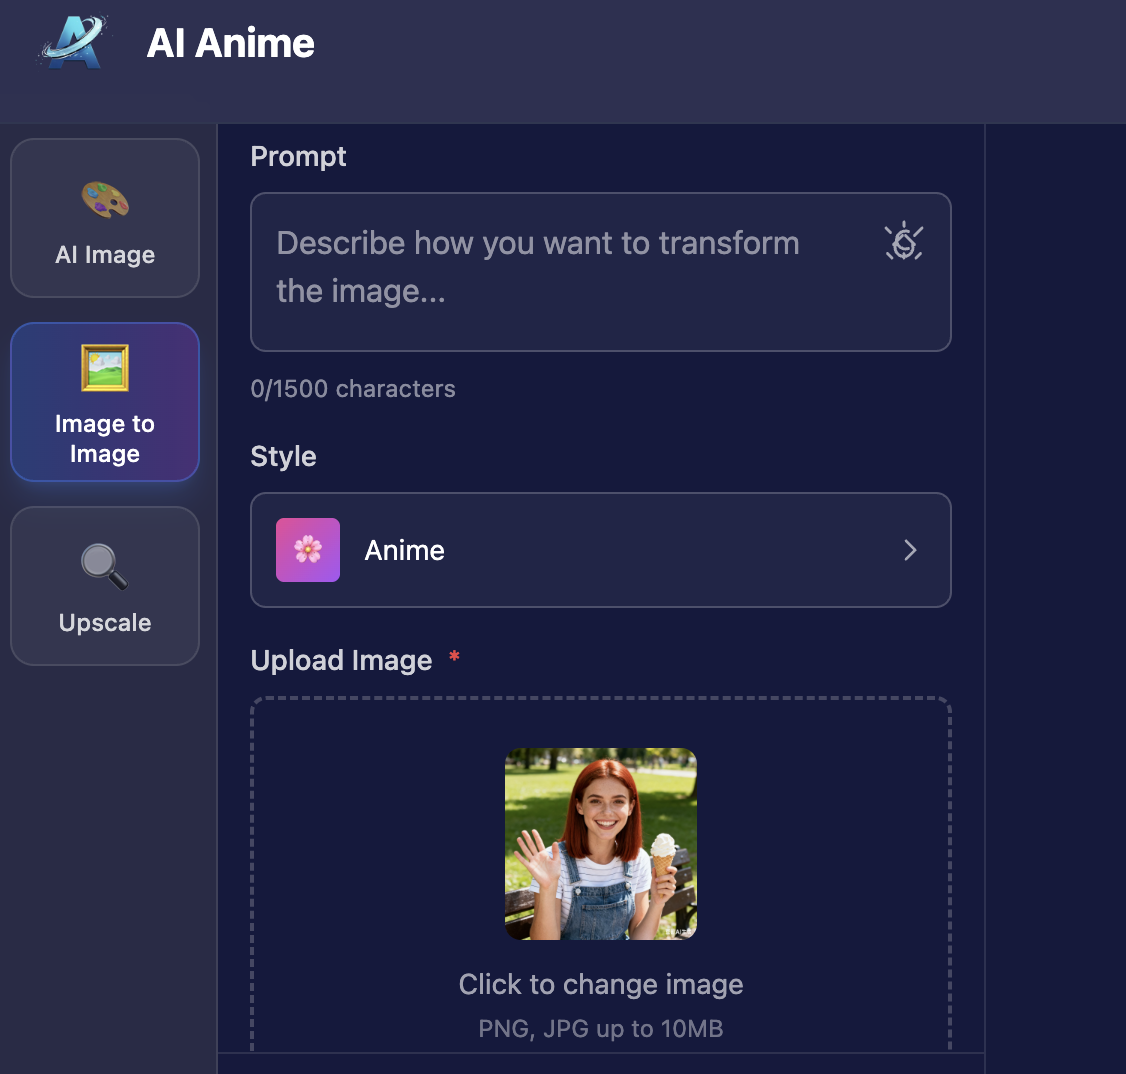Viewport: 1126px width, 1074px height.
Task: Select the paint palette AI Image icon
Action: (105, 199)
